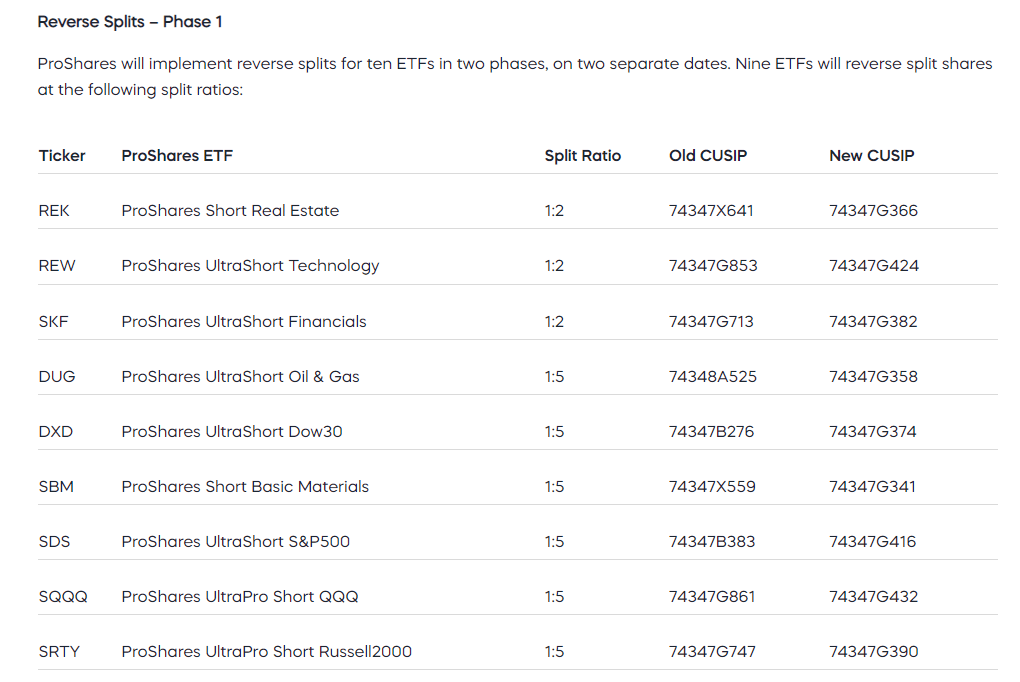Click new CUSIP 74347G374 for DXD

tap(873, 431)
